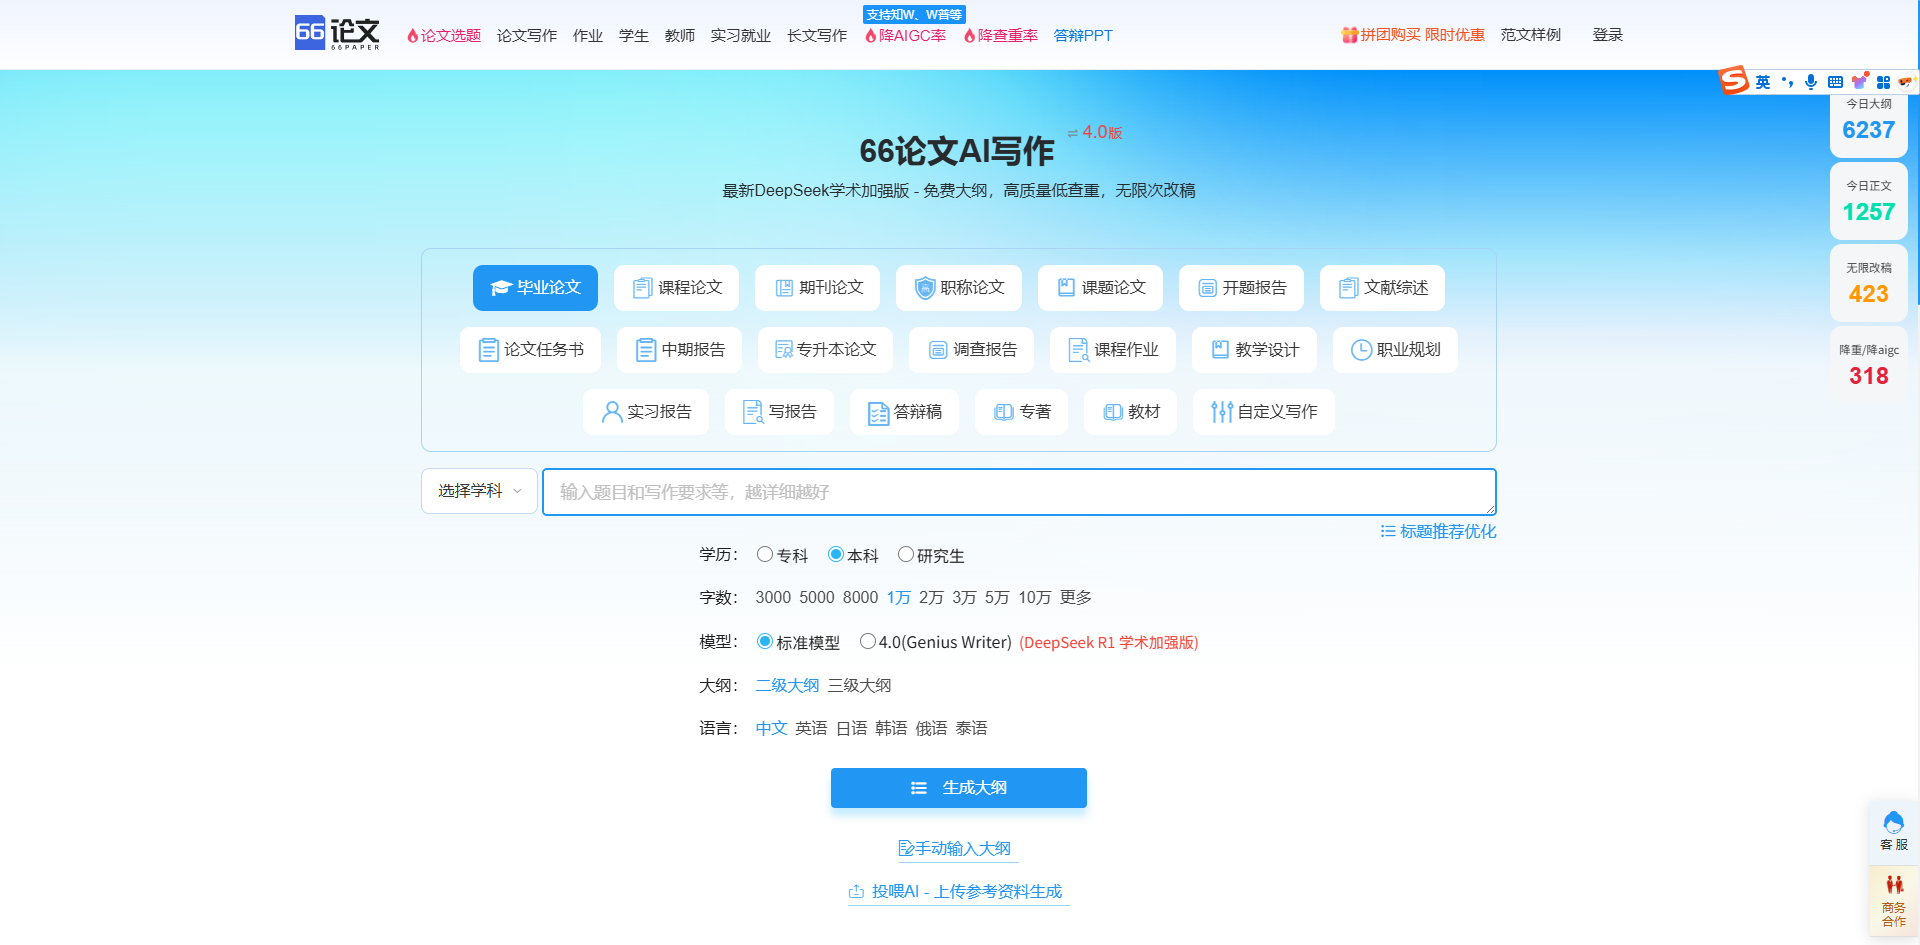Select the 答辩稿 writing type icon
The height and width of the screenshot is (945, 1920).
[876, 412]
